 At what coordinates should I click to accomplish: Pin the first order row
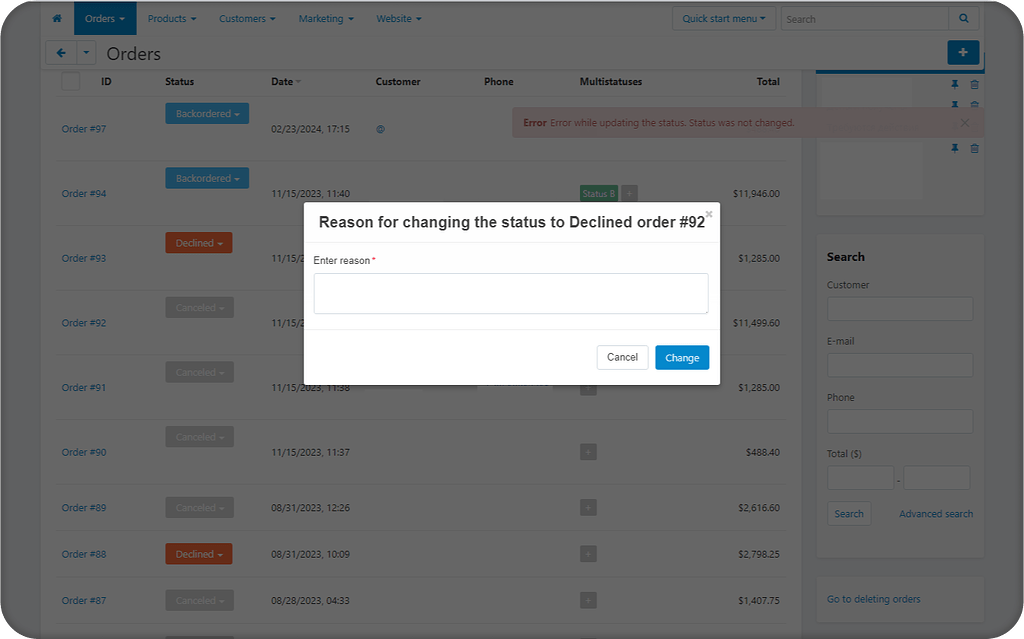point(956,84)
